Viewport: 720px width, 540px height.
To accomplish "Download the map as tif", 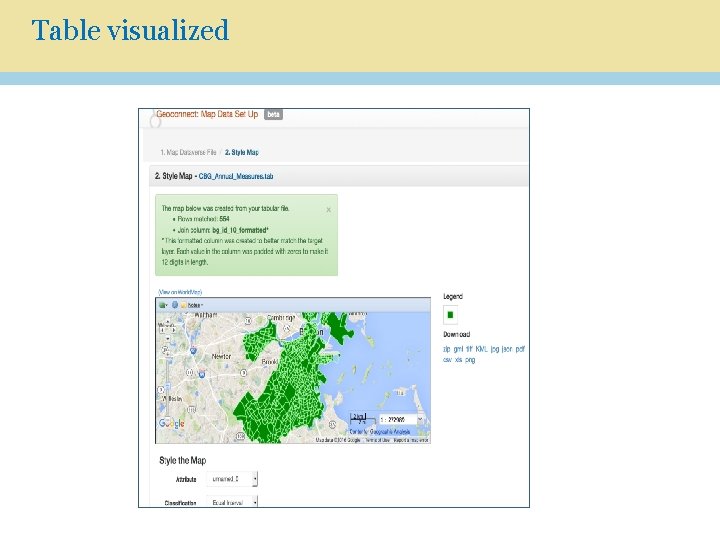I will click(x=469, y=349).
